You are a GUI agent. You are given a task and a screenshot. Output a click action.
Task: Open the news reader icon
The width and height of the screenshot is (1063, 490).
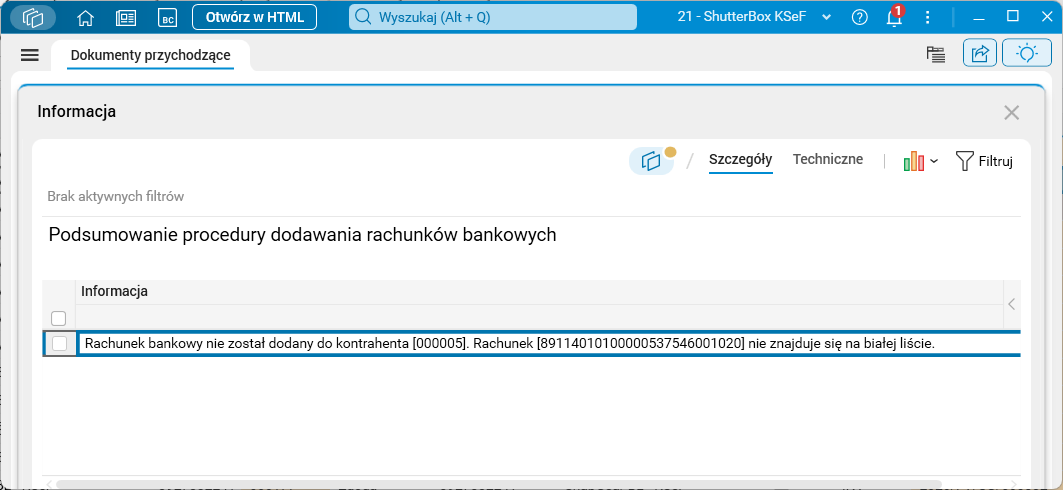point(126,18)
